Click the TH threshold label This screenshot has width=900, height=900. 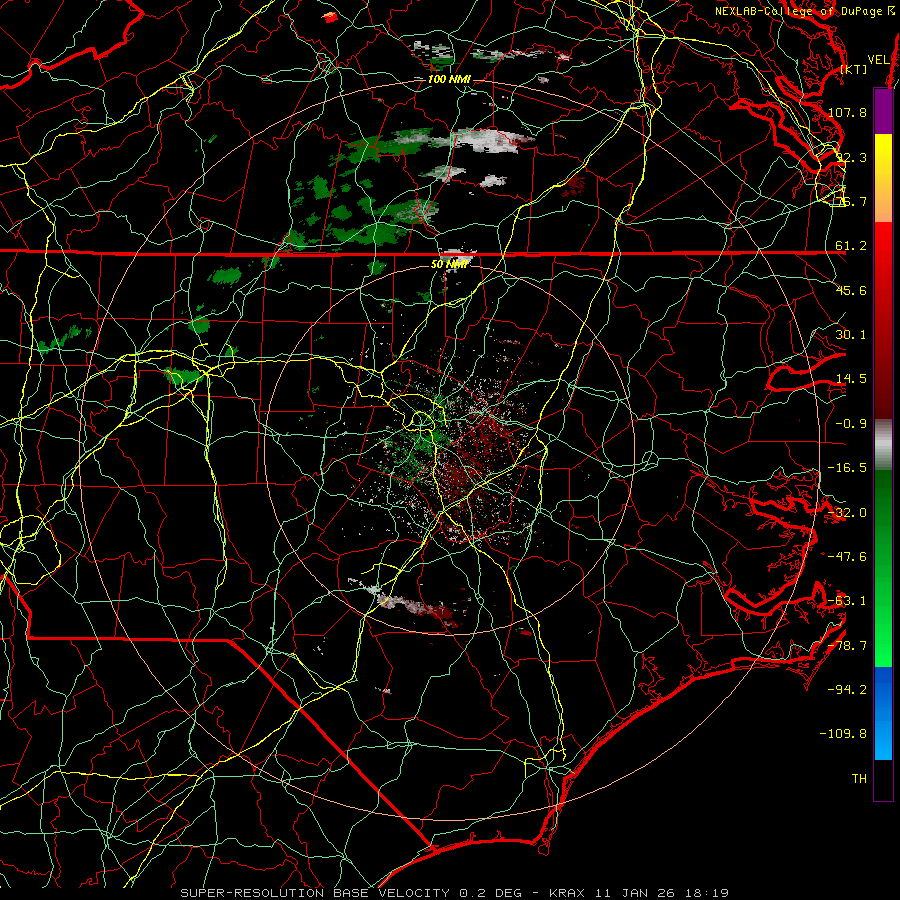(x=859, y=779)
